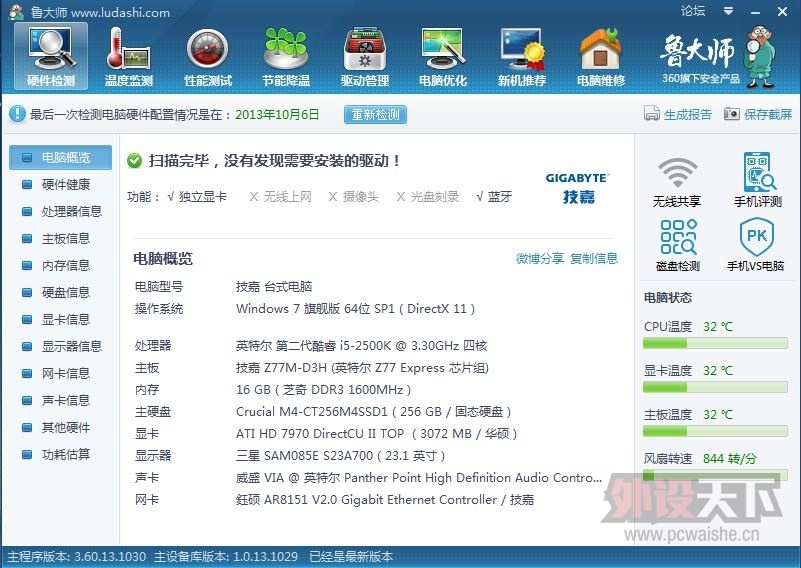Open the 磁盘检测 disk check tool
Viewport: 801px width, 568px height.
(677, 245)
